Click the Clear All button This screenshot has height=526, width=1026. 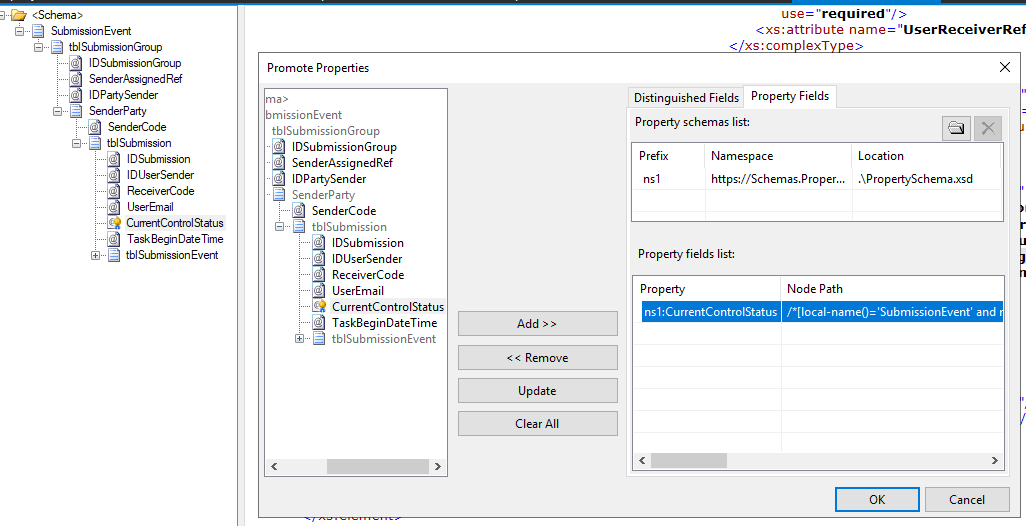point(537,423)
